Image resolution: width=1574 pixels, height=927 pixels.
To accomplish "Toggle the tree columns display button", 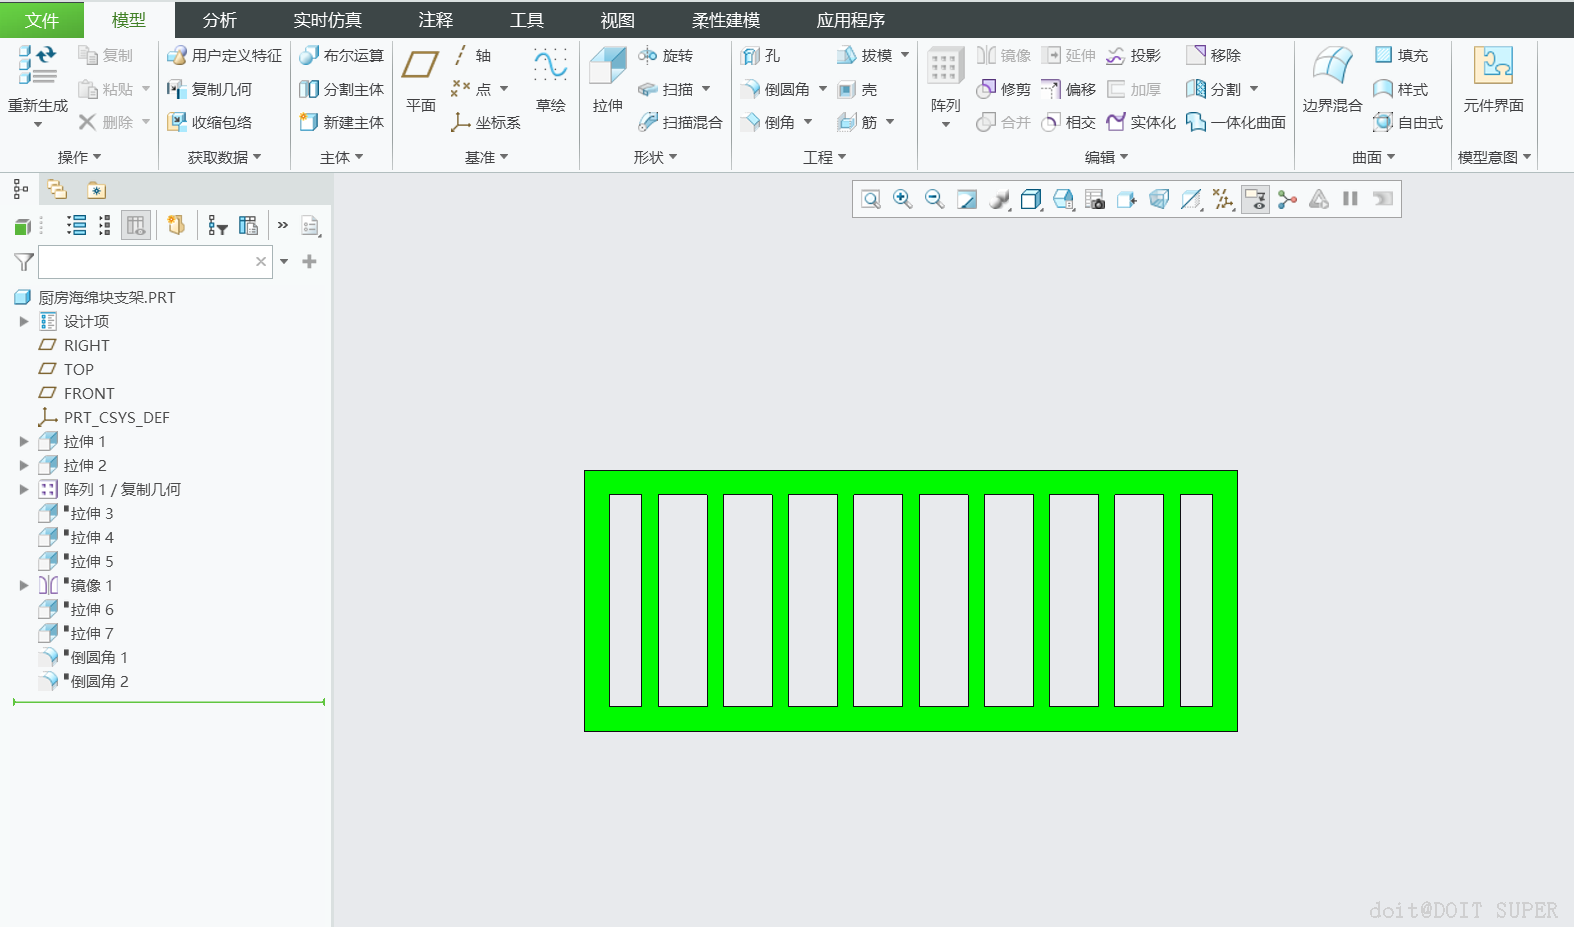I will [x=135, y=225].
